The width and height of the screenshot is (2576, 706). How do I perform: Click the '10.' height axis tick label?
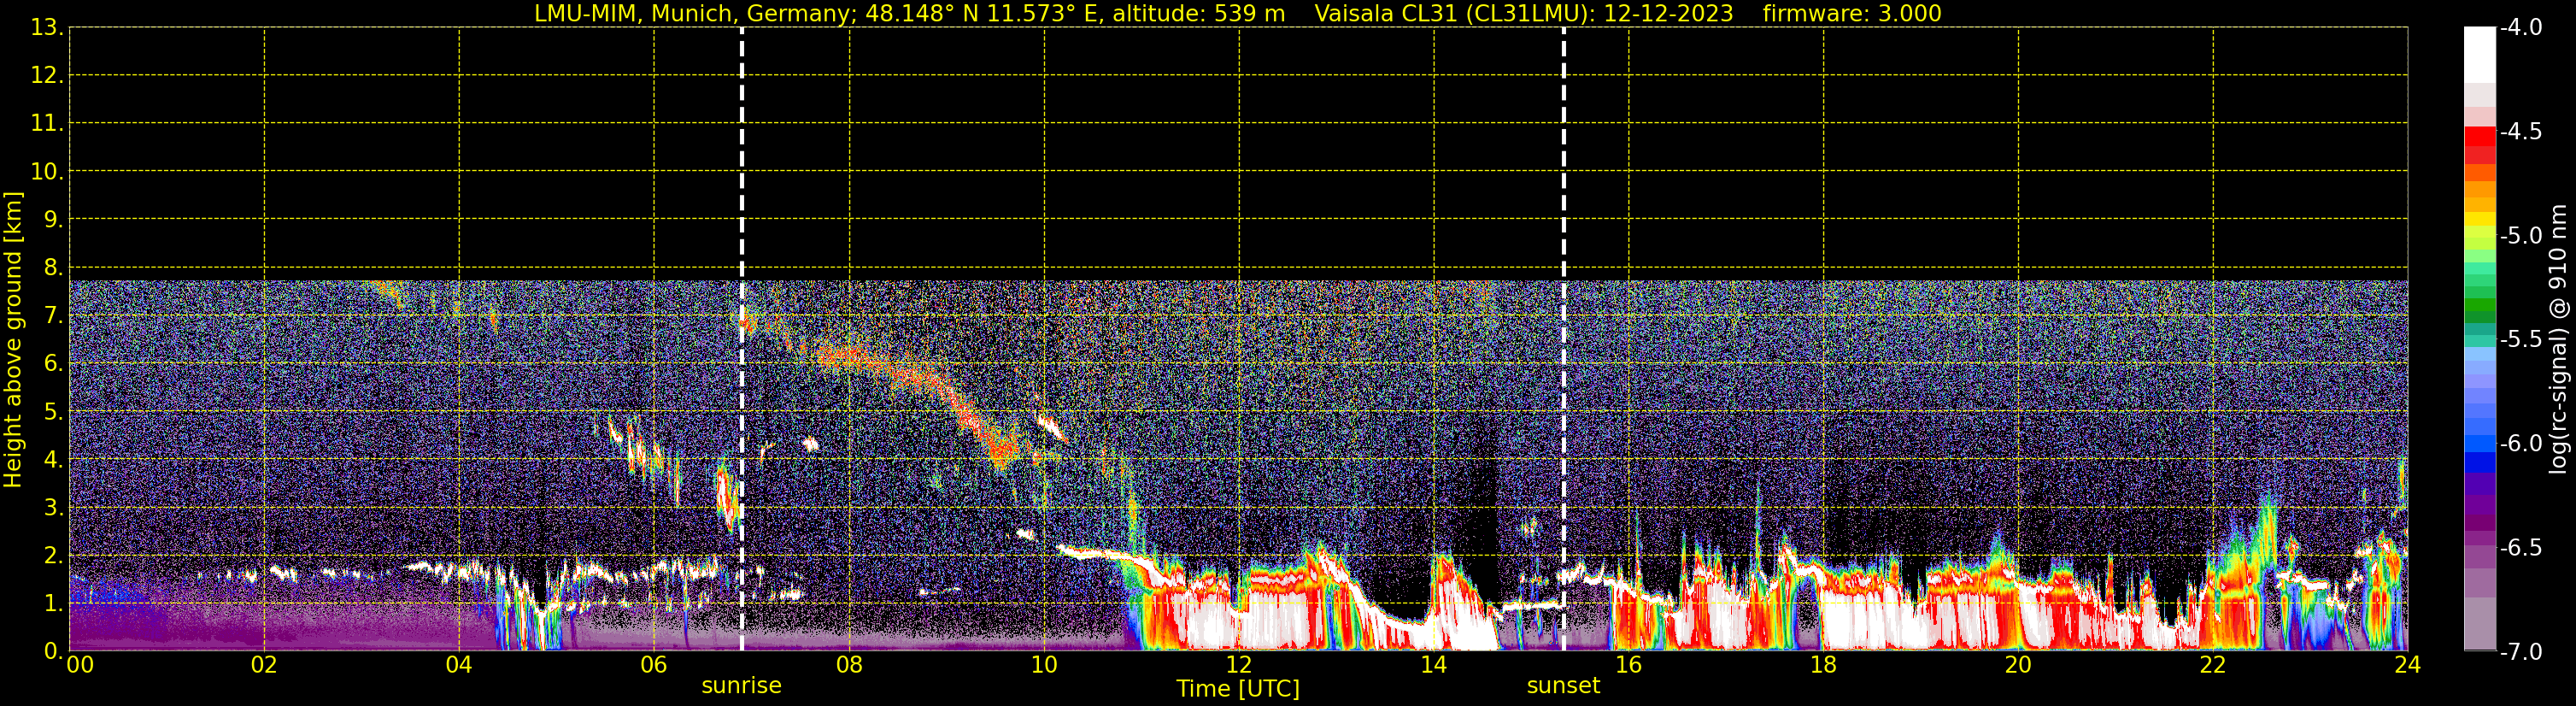[48, 172]
